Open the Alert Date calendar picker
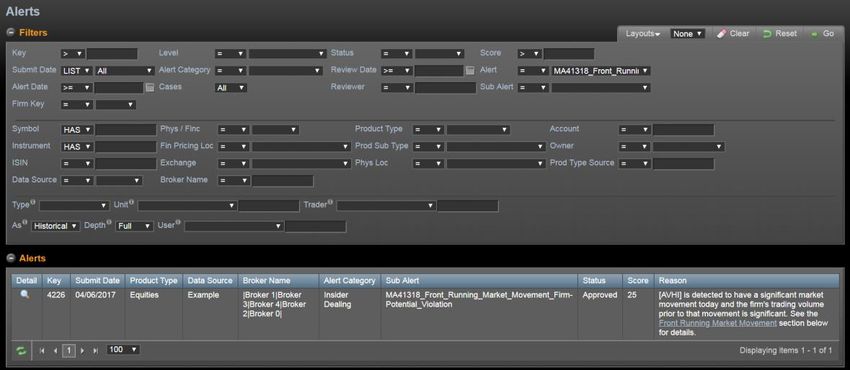This screenshot has height=370, width=850. click(x=150, y=87)
